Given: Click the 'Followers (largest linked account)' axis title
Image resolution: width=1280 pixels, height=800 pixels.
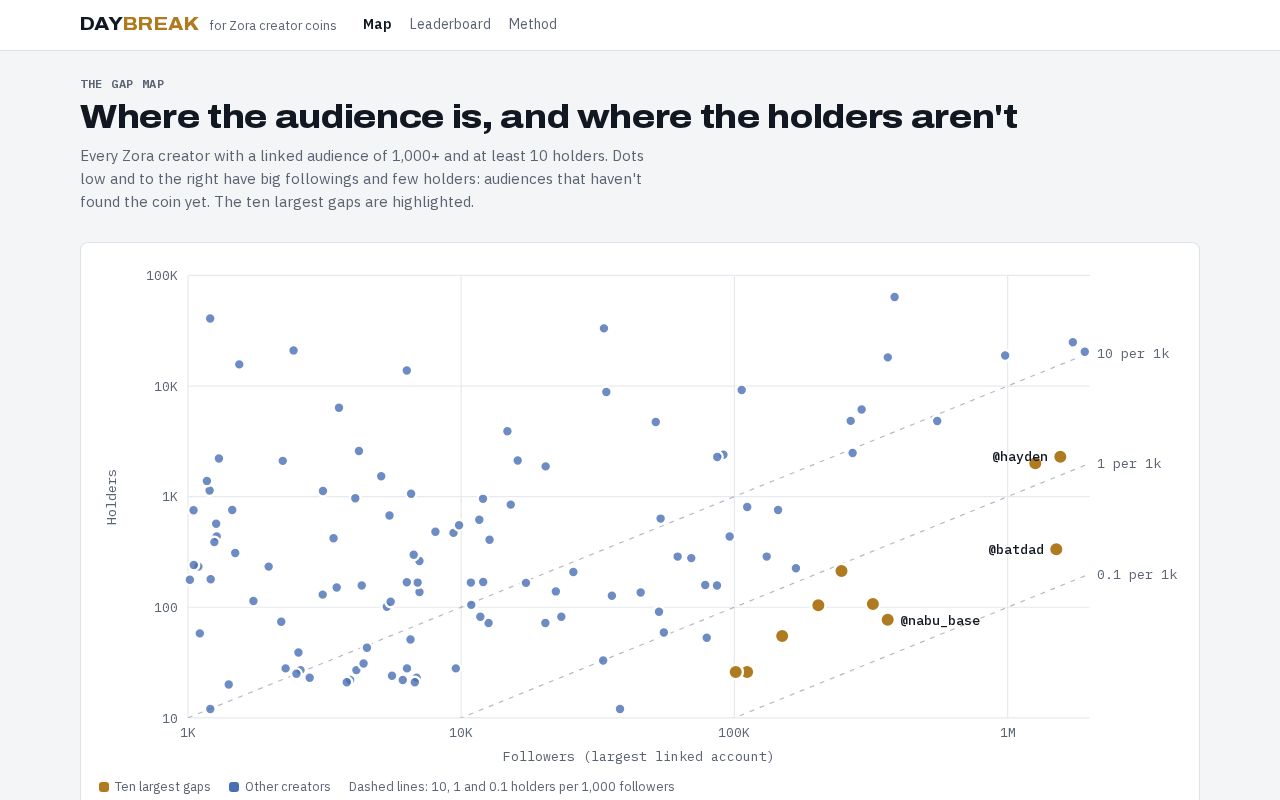Looking at the screenshot, I should [638, 756].
